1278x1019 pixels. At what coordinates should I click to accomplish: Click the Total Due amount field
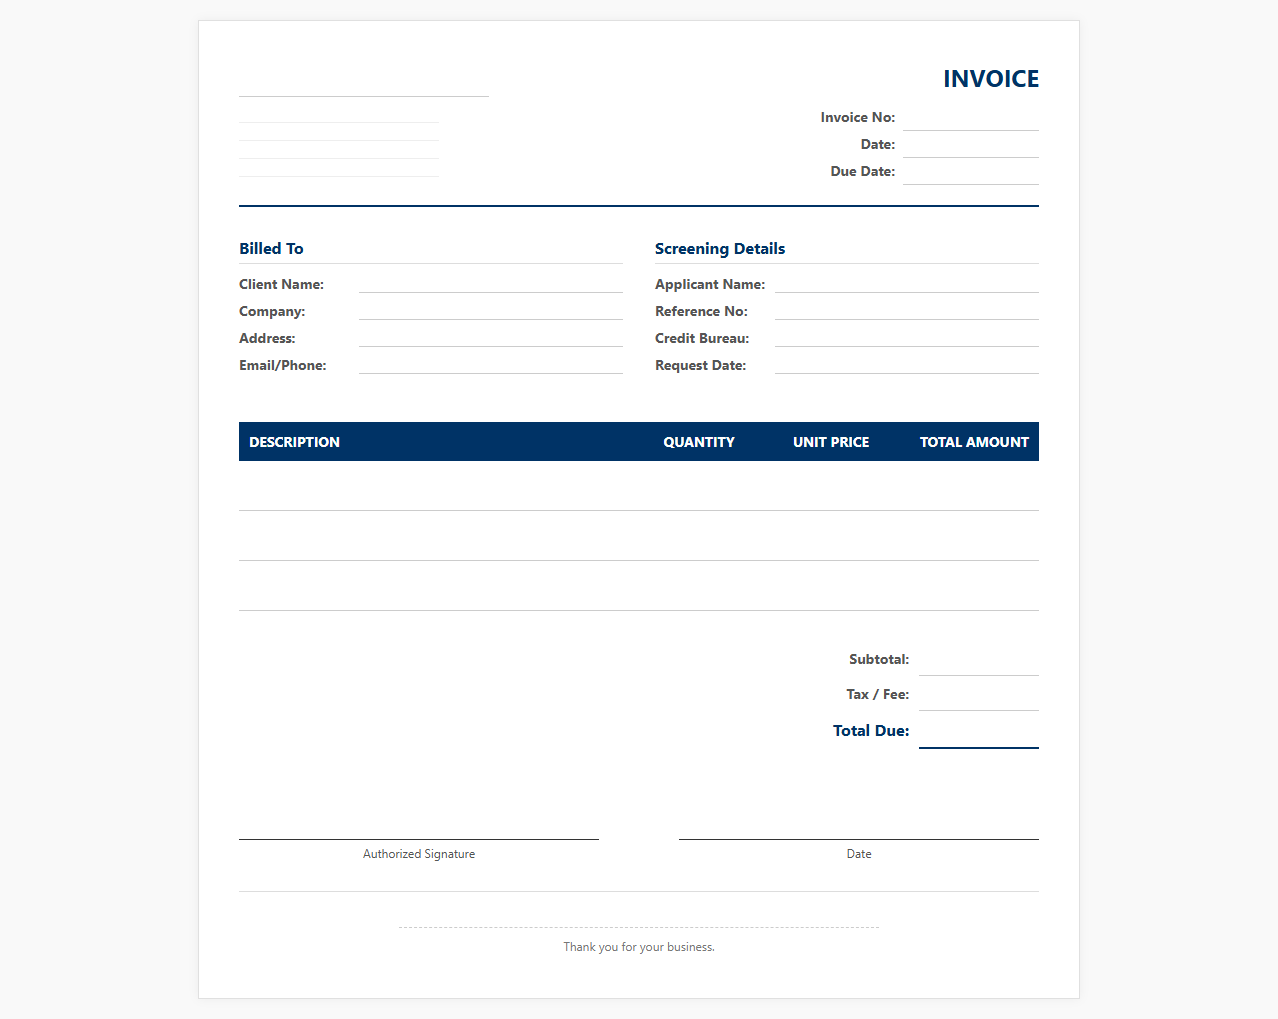pos(979,731)
